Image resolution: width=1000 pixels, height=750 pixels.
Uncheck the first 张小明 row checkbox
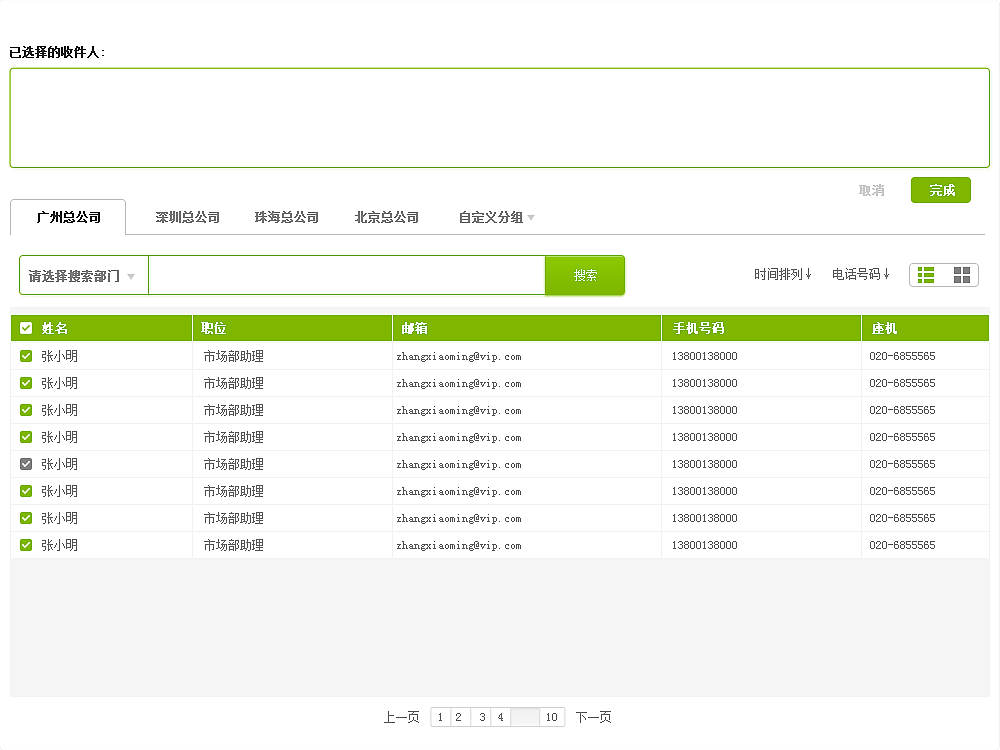coord(27,355)
